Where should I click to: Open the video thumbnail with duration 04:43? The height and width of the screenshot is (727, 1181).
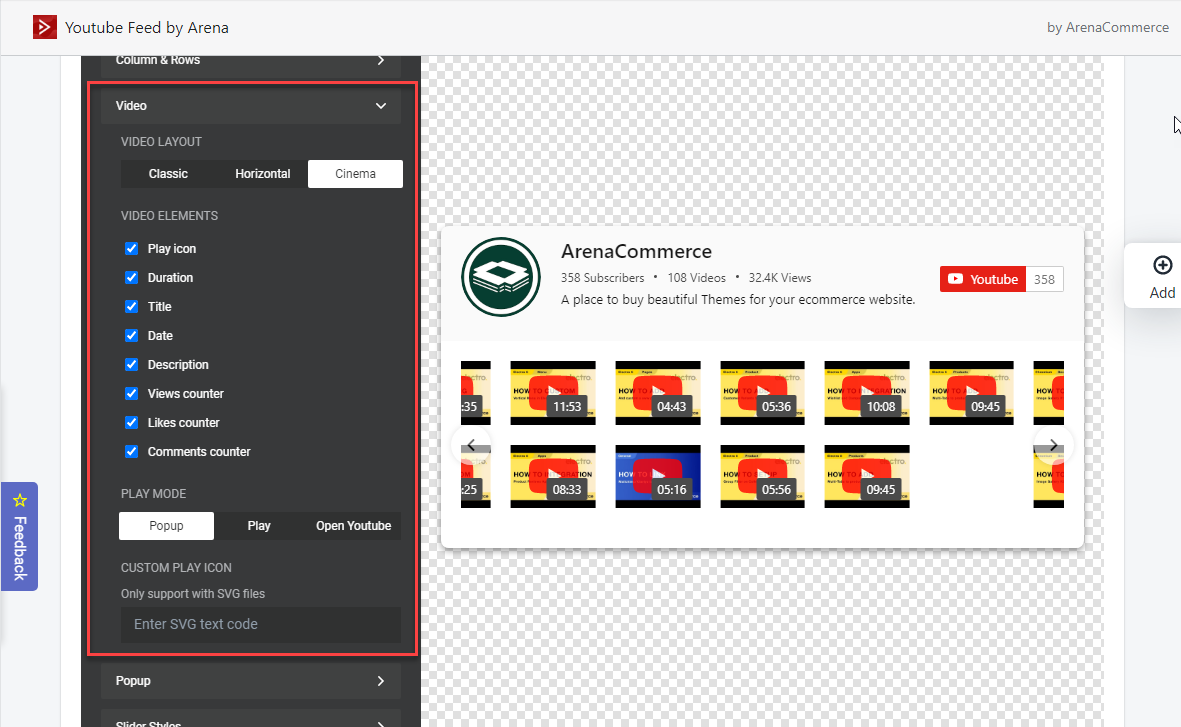click(658, 393)
